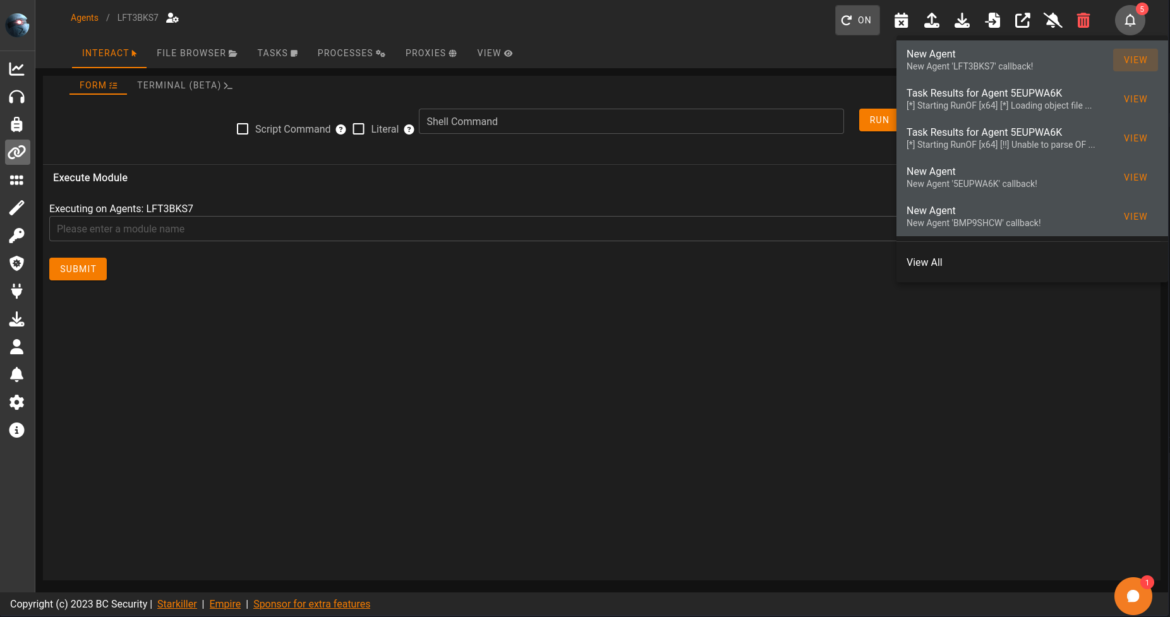Follow the Sponsor for extra features link
The height and width of the screenshot is (617, 1170).
point(311,604)
